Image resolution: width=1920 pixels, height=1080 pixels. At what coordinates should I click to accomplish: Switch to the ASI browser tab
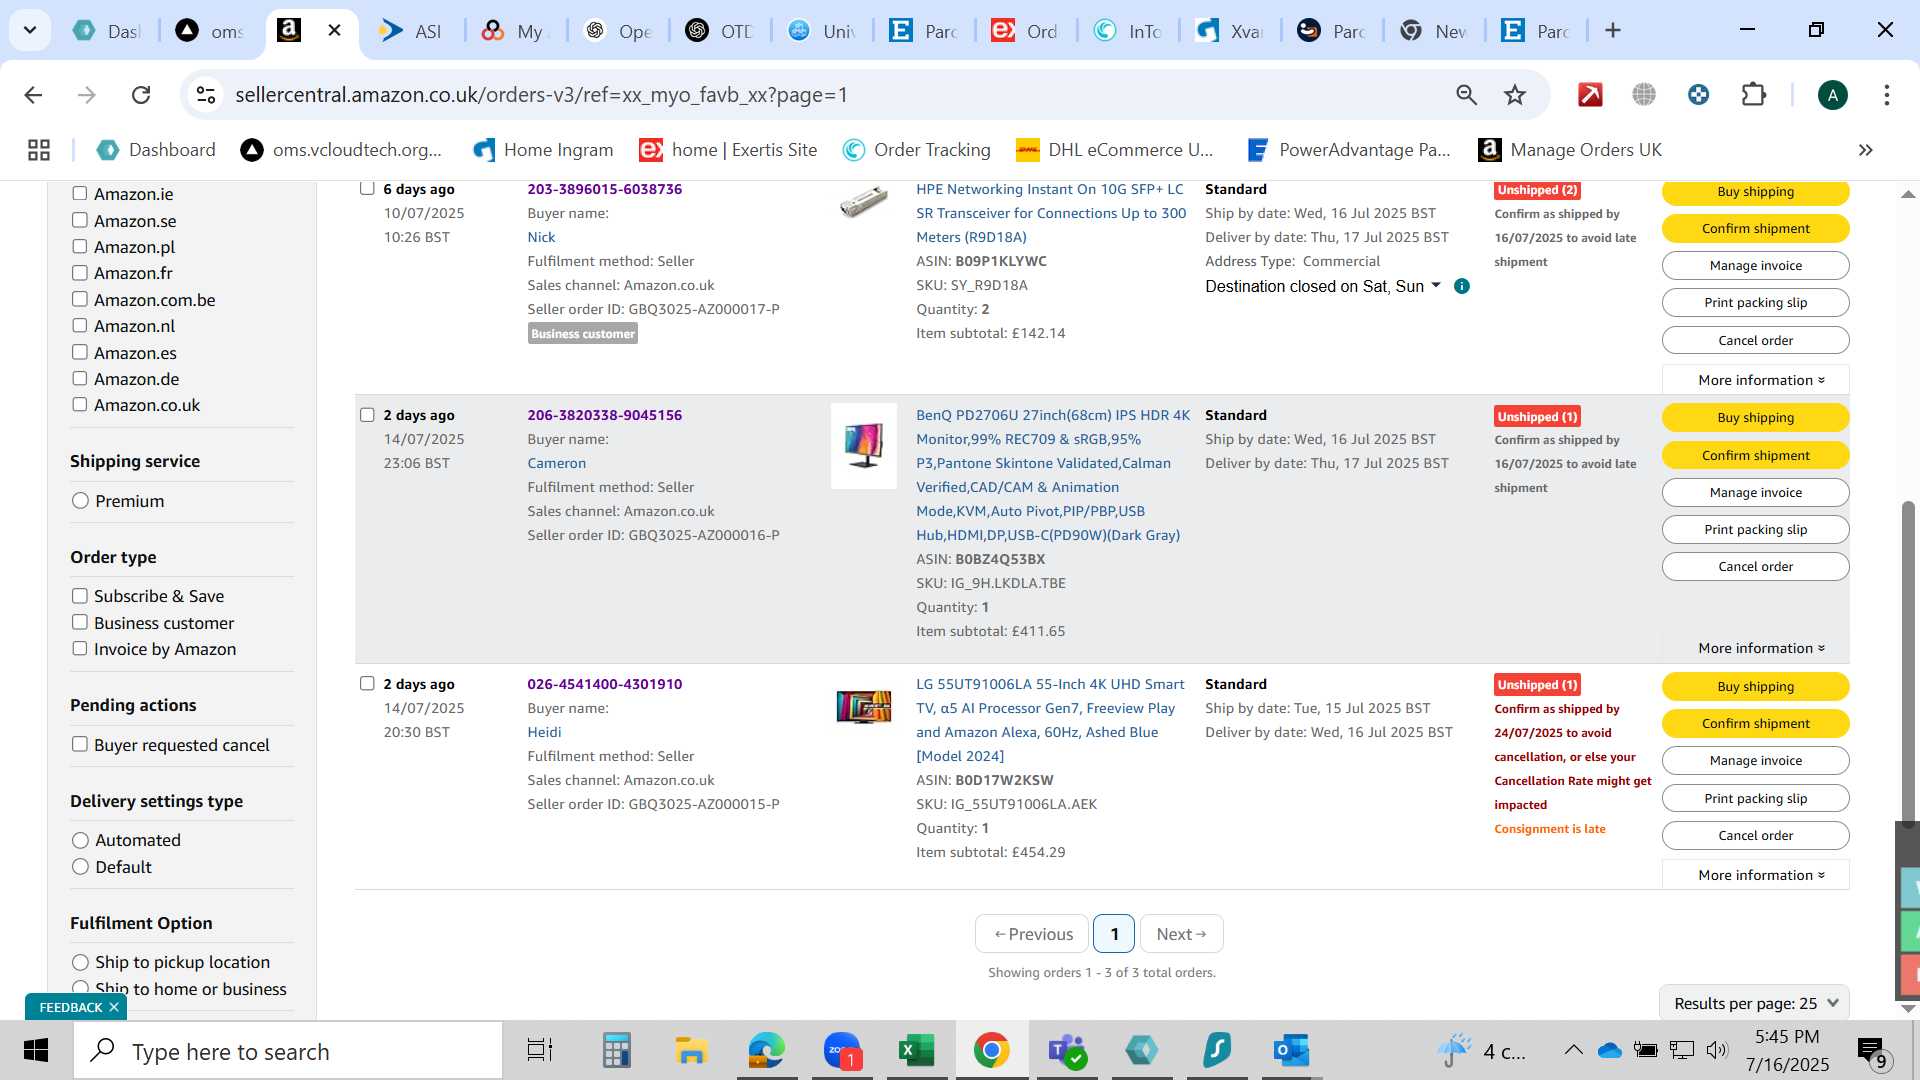(412, 31)
